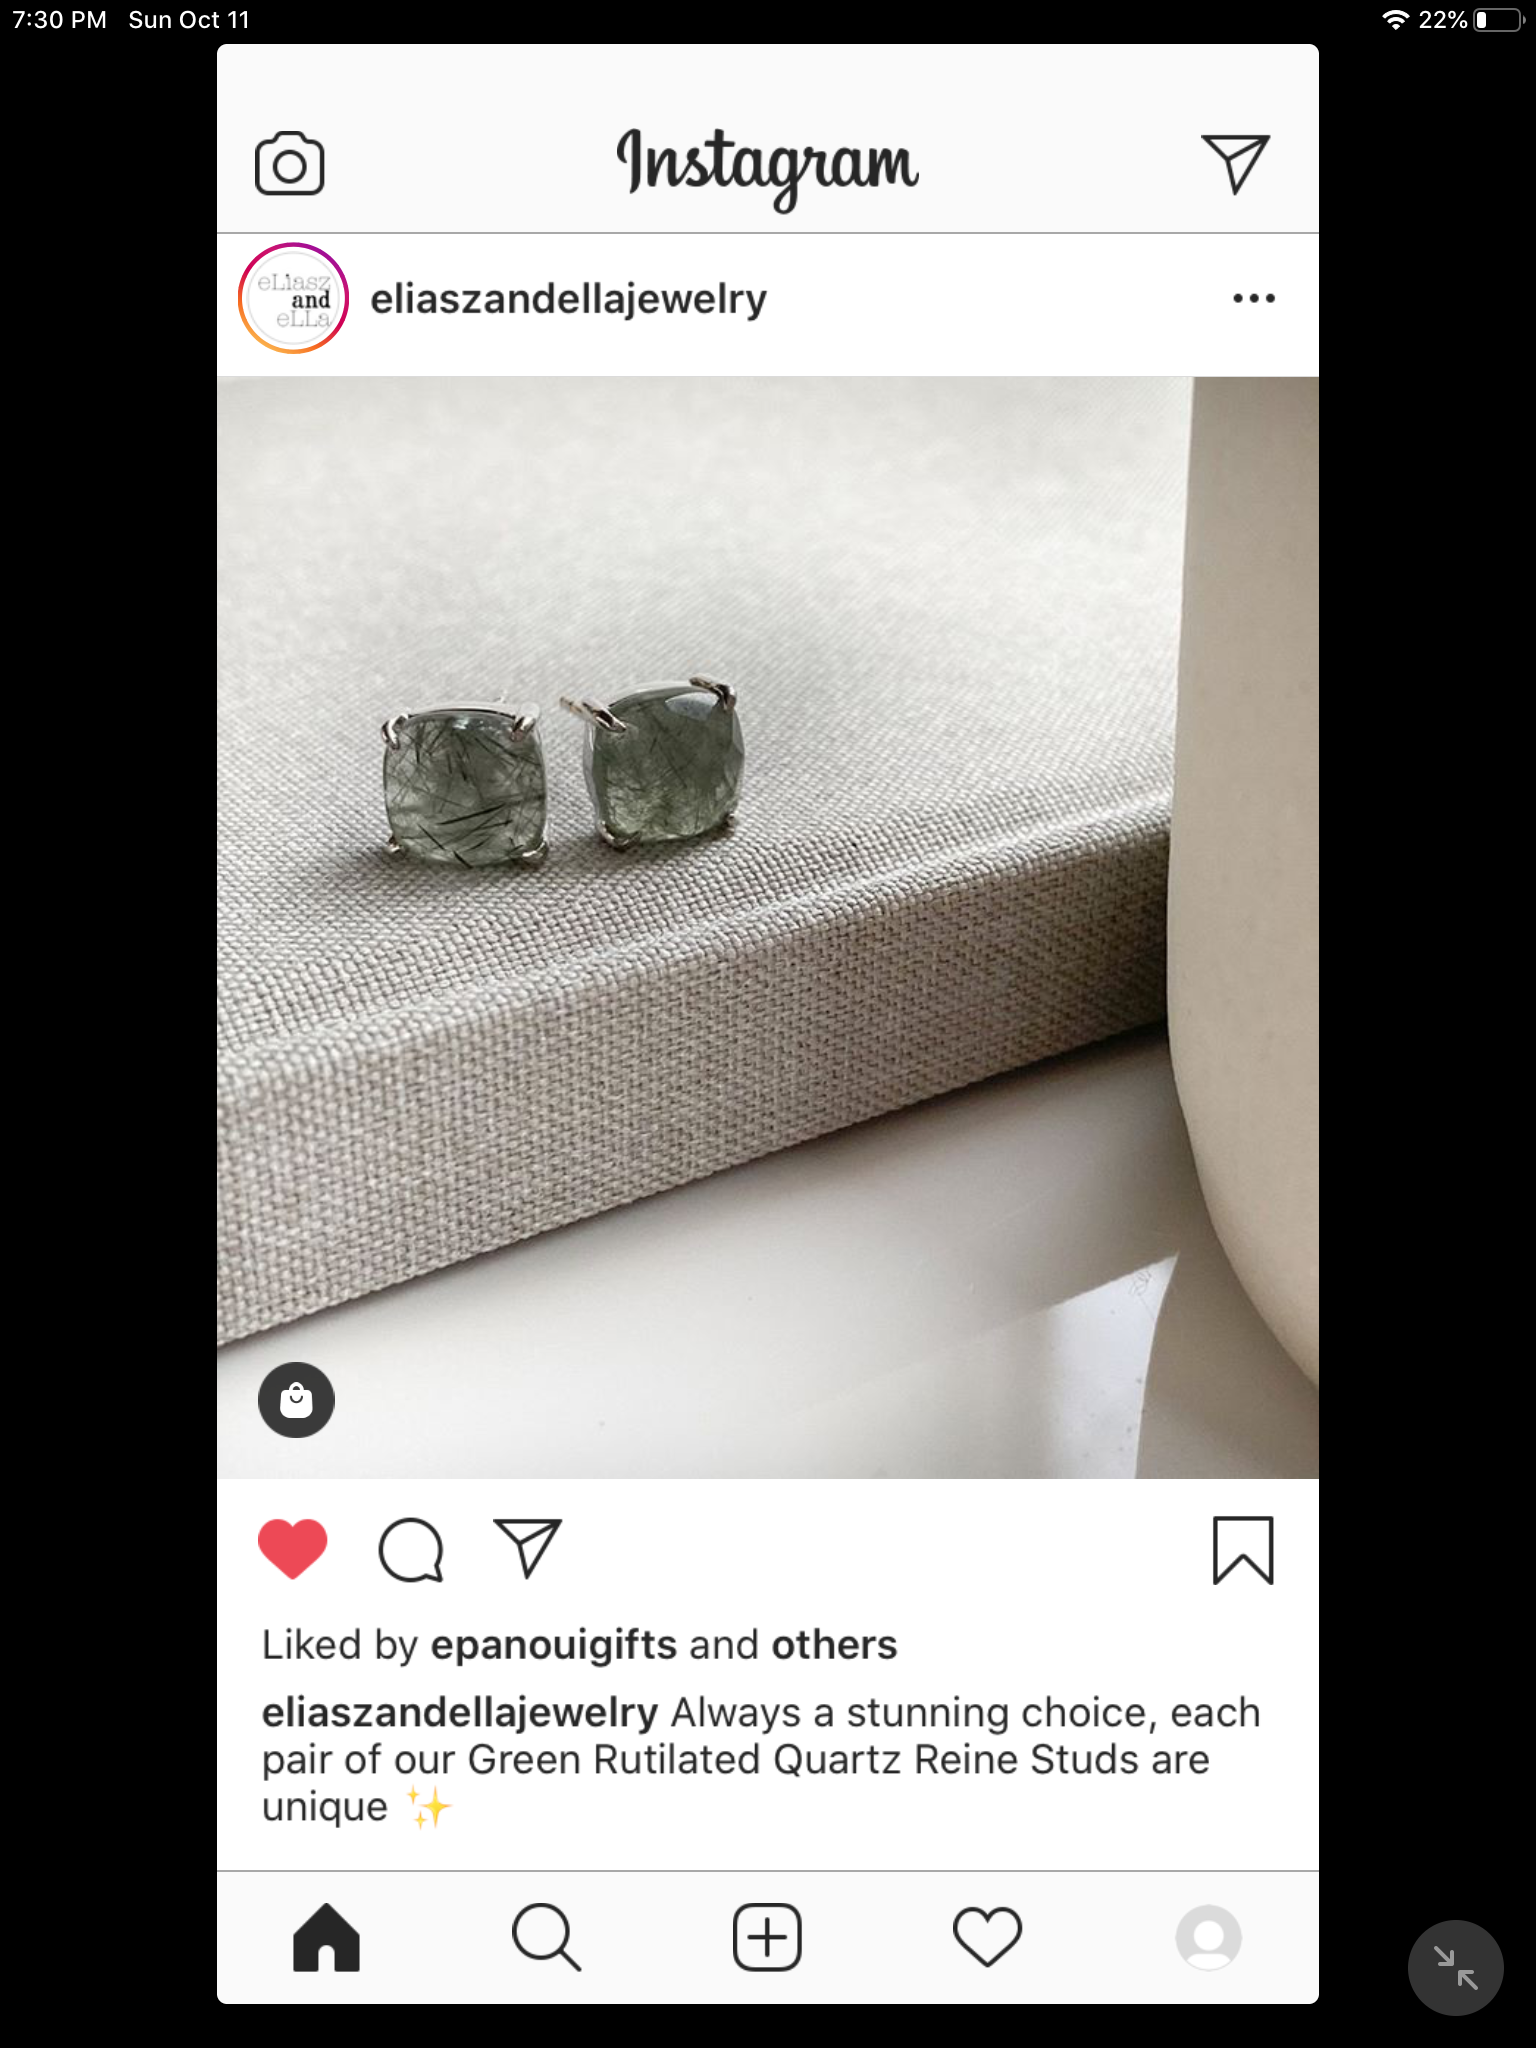The image size is (1536, 2048).
Task: Shrink view with collapse arrows button
Action: tap(1455, 1968)
